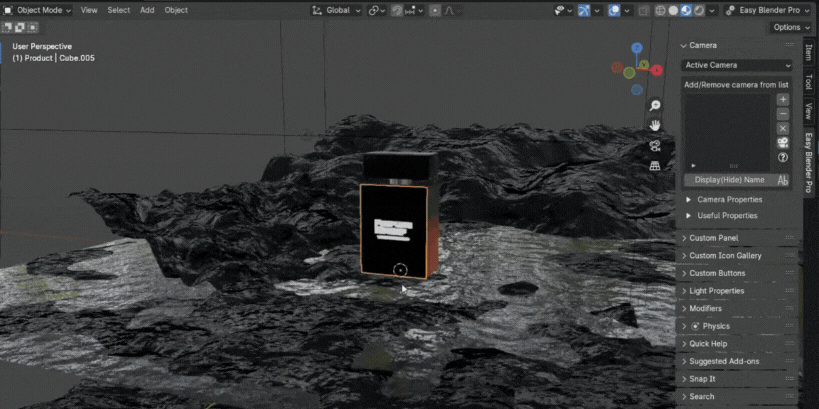Switch perspective/orthographic with the grid icon
This screenshot has height=409, width=819.
click(655, 165)
